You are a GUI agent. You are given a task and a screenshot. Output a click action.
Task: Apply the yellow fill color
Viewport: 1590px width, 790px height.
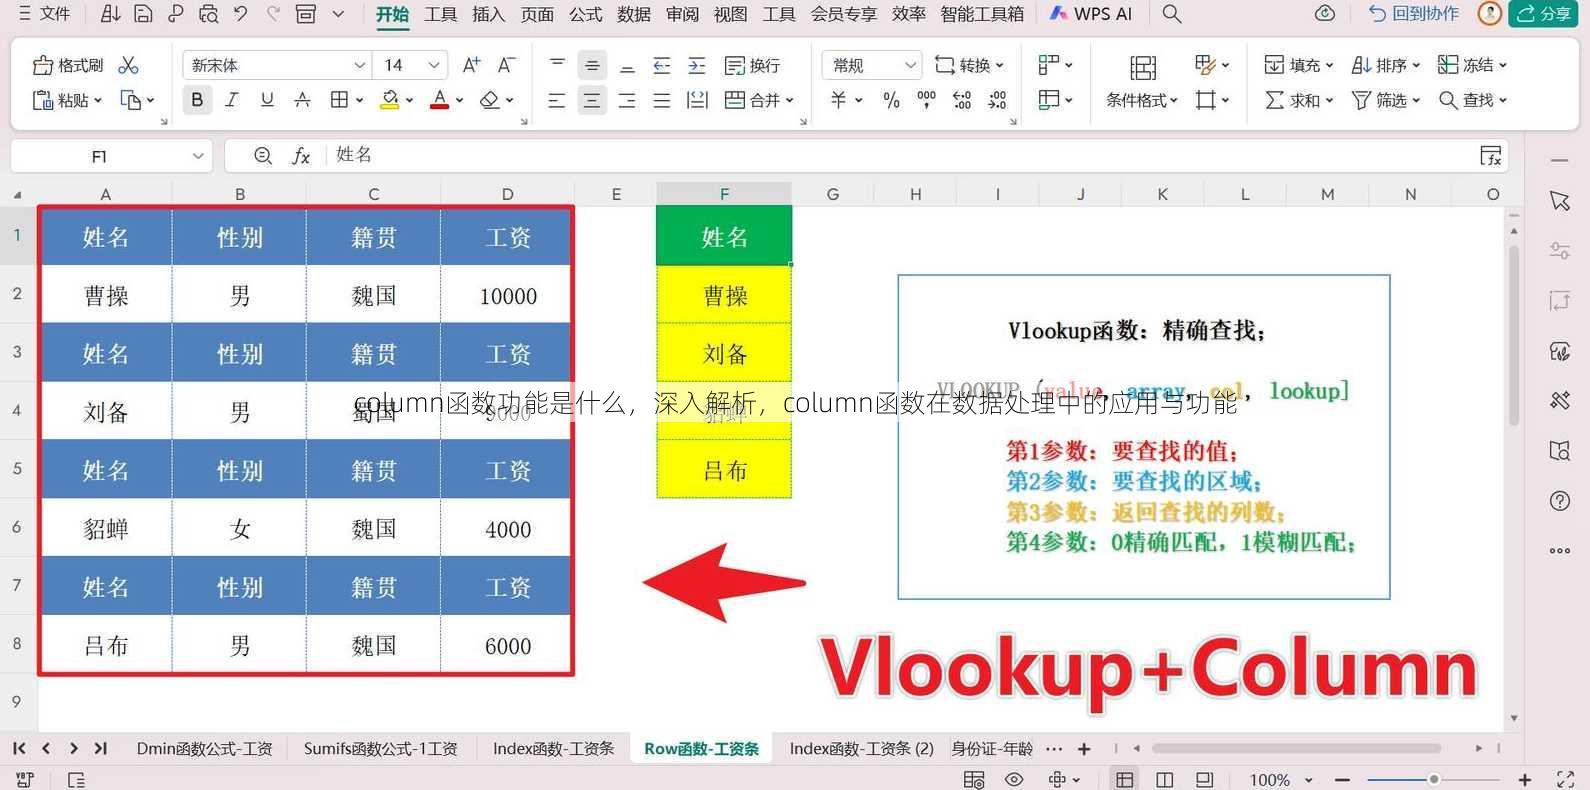[390, 100]
